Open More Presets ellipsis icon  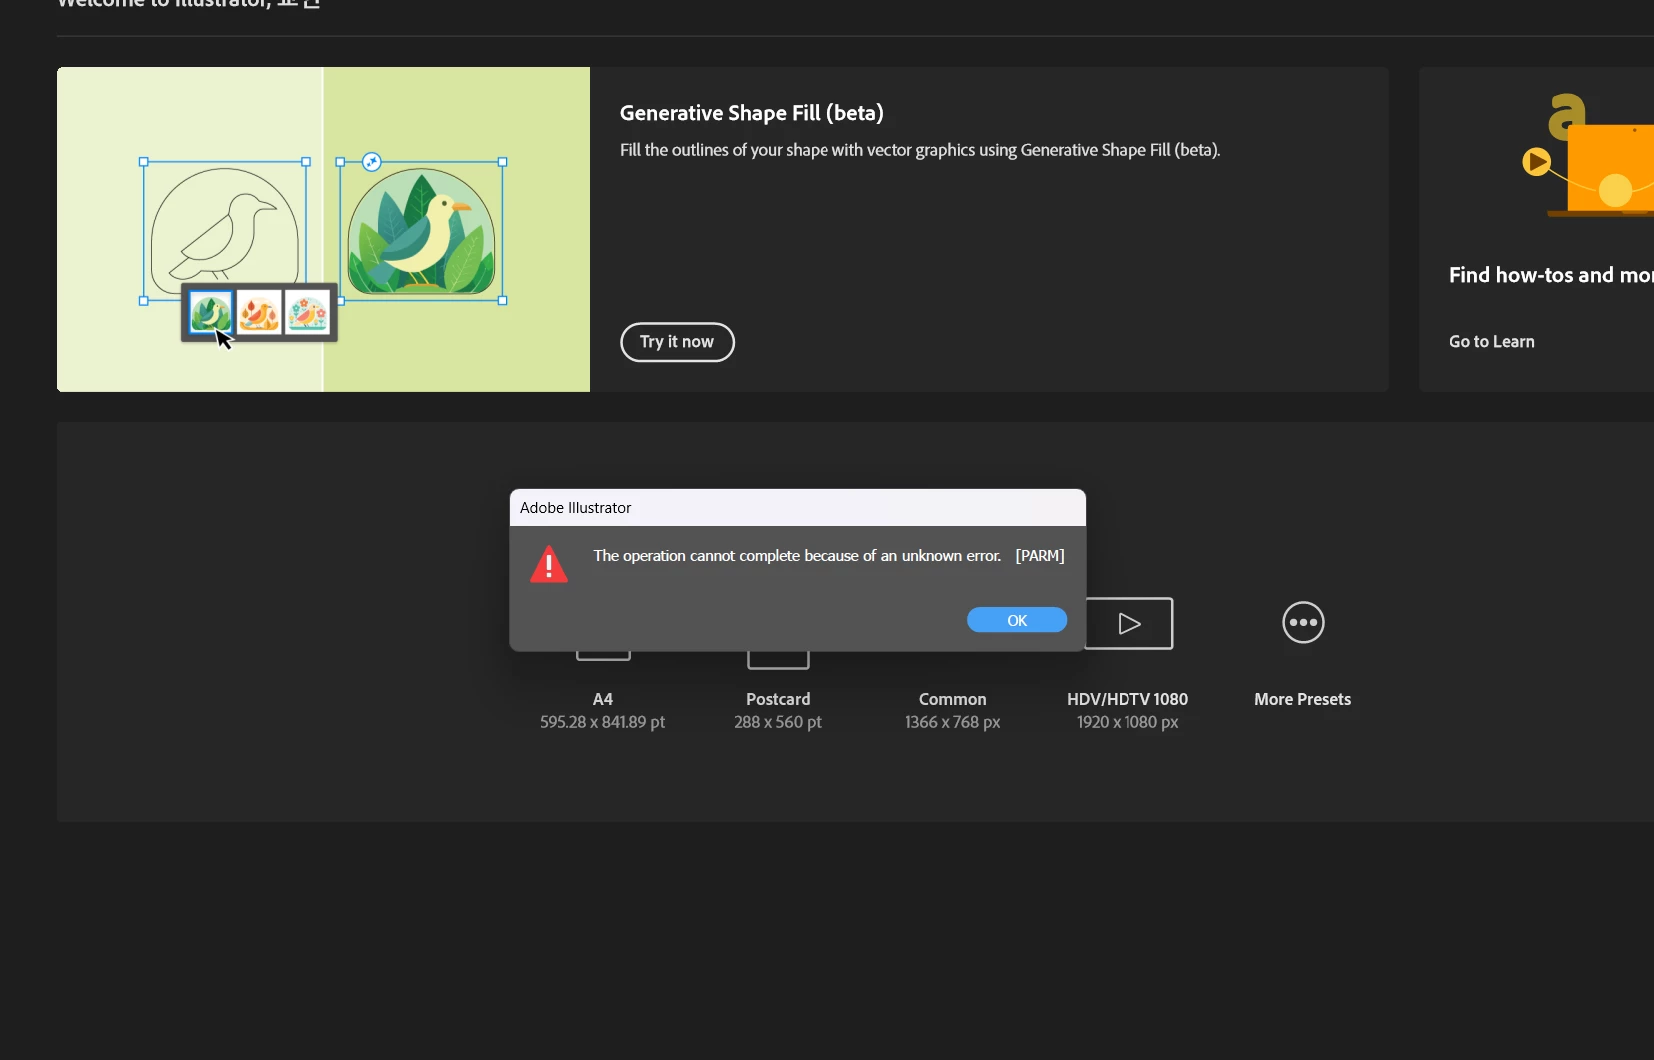tap(1303, 622)
